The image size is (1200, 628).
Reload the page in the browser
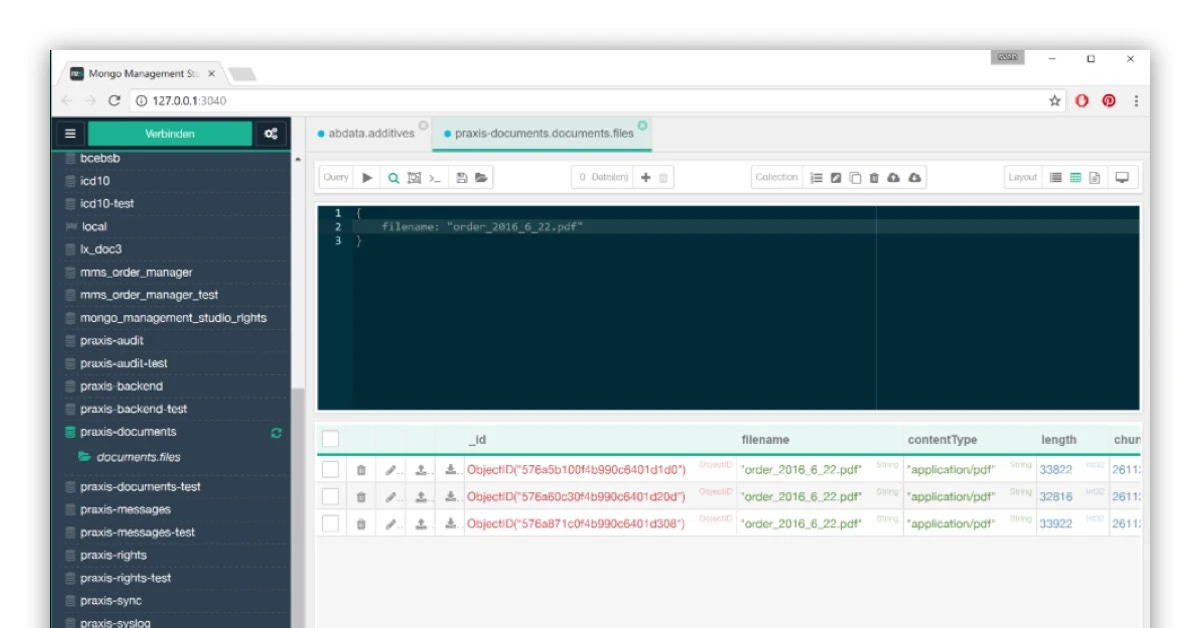(114, 101)
